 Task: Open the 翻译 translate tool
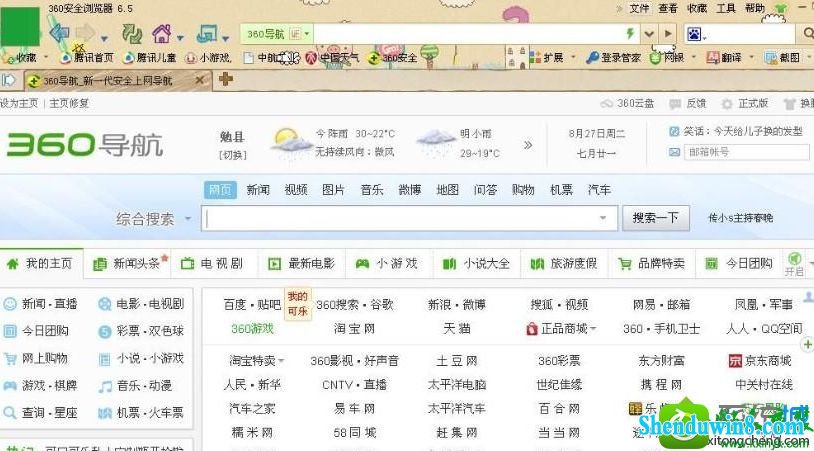tap(724, 57)
